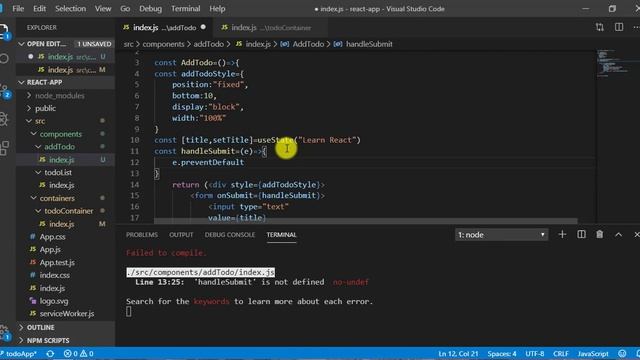Open the Selection menu
640x360 pixels.
(x=70, y=9)
